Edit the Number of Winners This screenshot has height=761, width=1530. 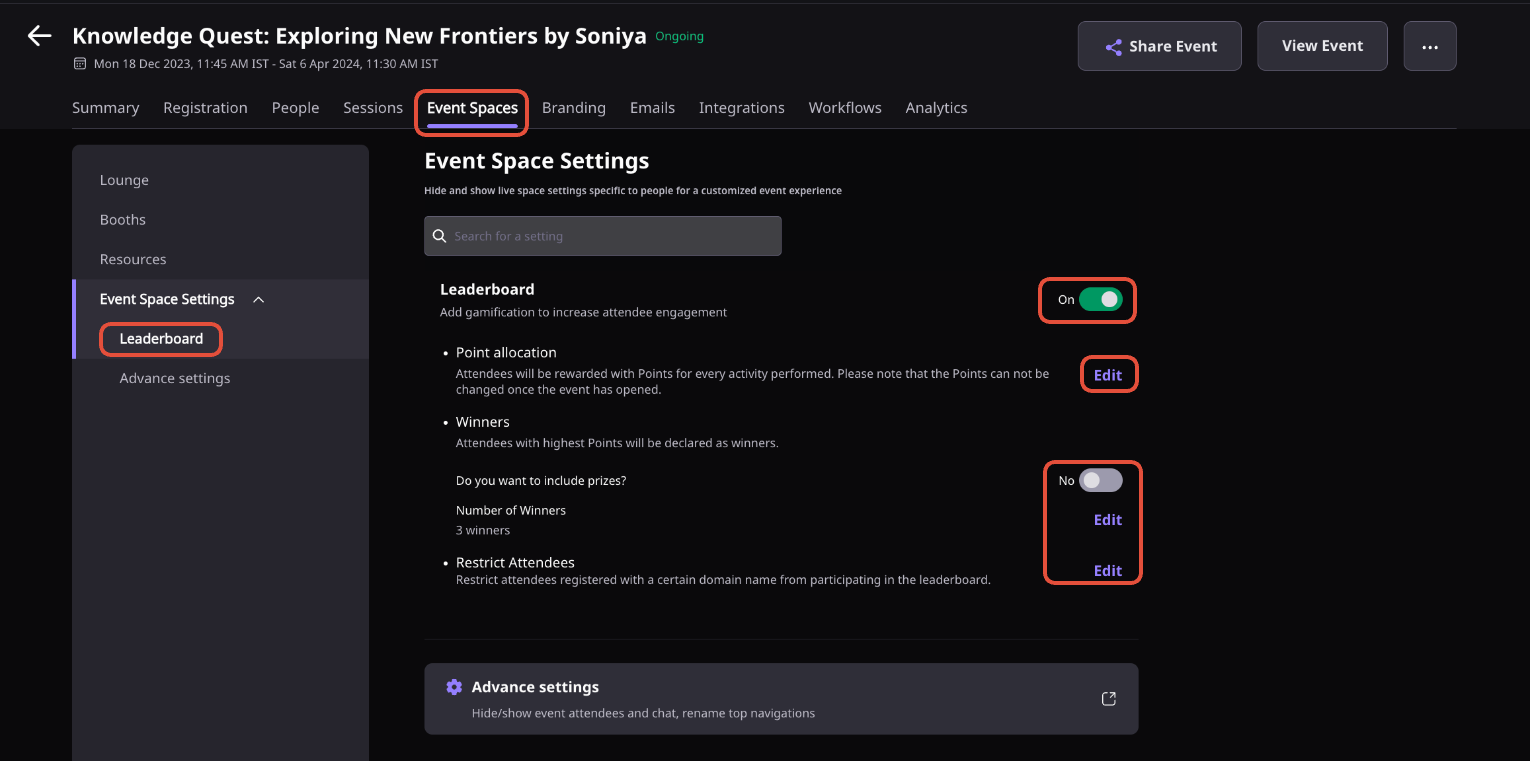(x=1108, y=520)
